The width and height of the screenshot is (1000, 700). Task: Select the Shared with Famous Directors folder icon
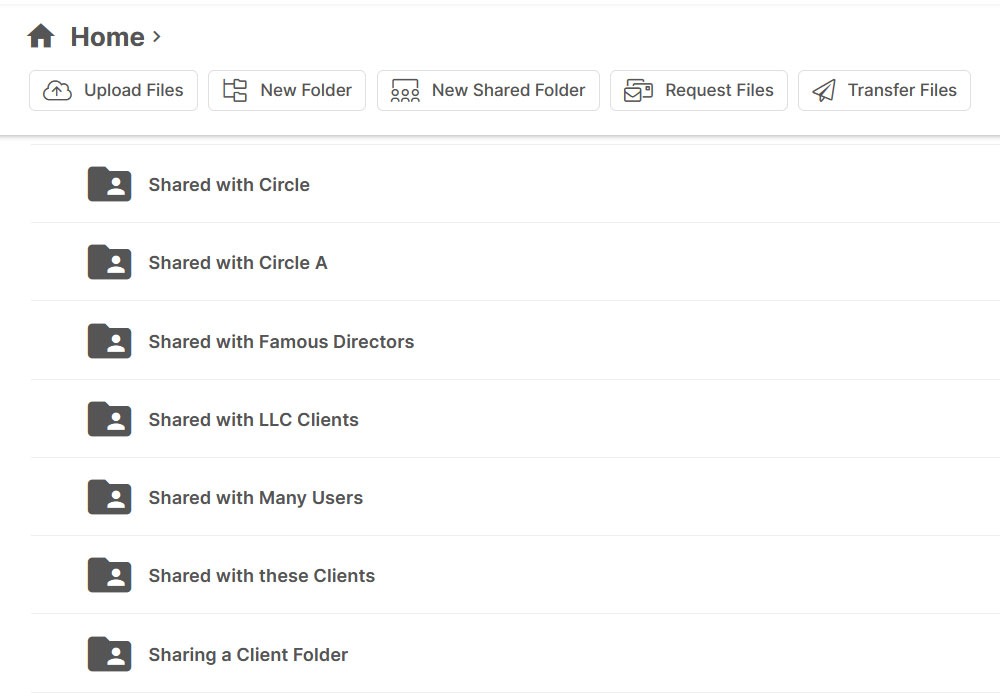pos(109,341)
